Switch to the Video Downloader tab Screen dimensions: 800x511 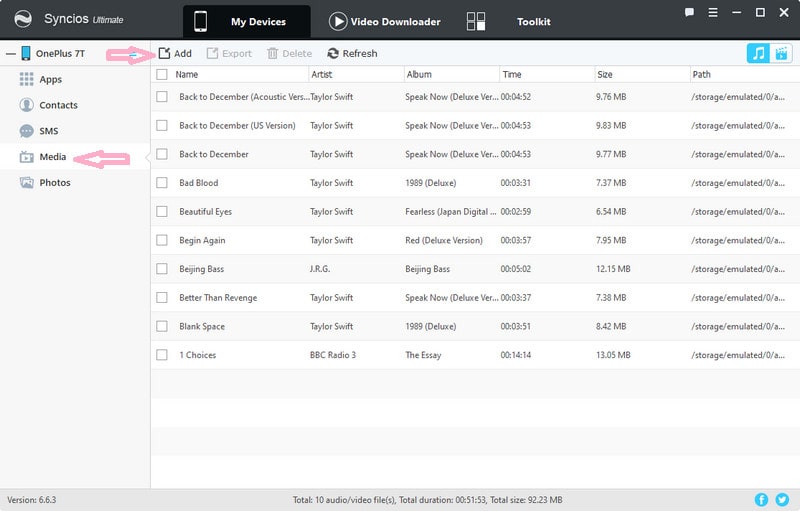tap(385, 21)
